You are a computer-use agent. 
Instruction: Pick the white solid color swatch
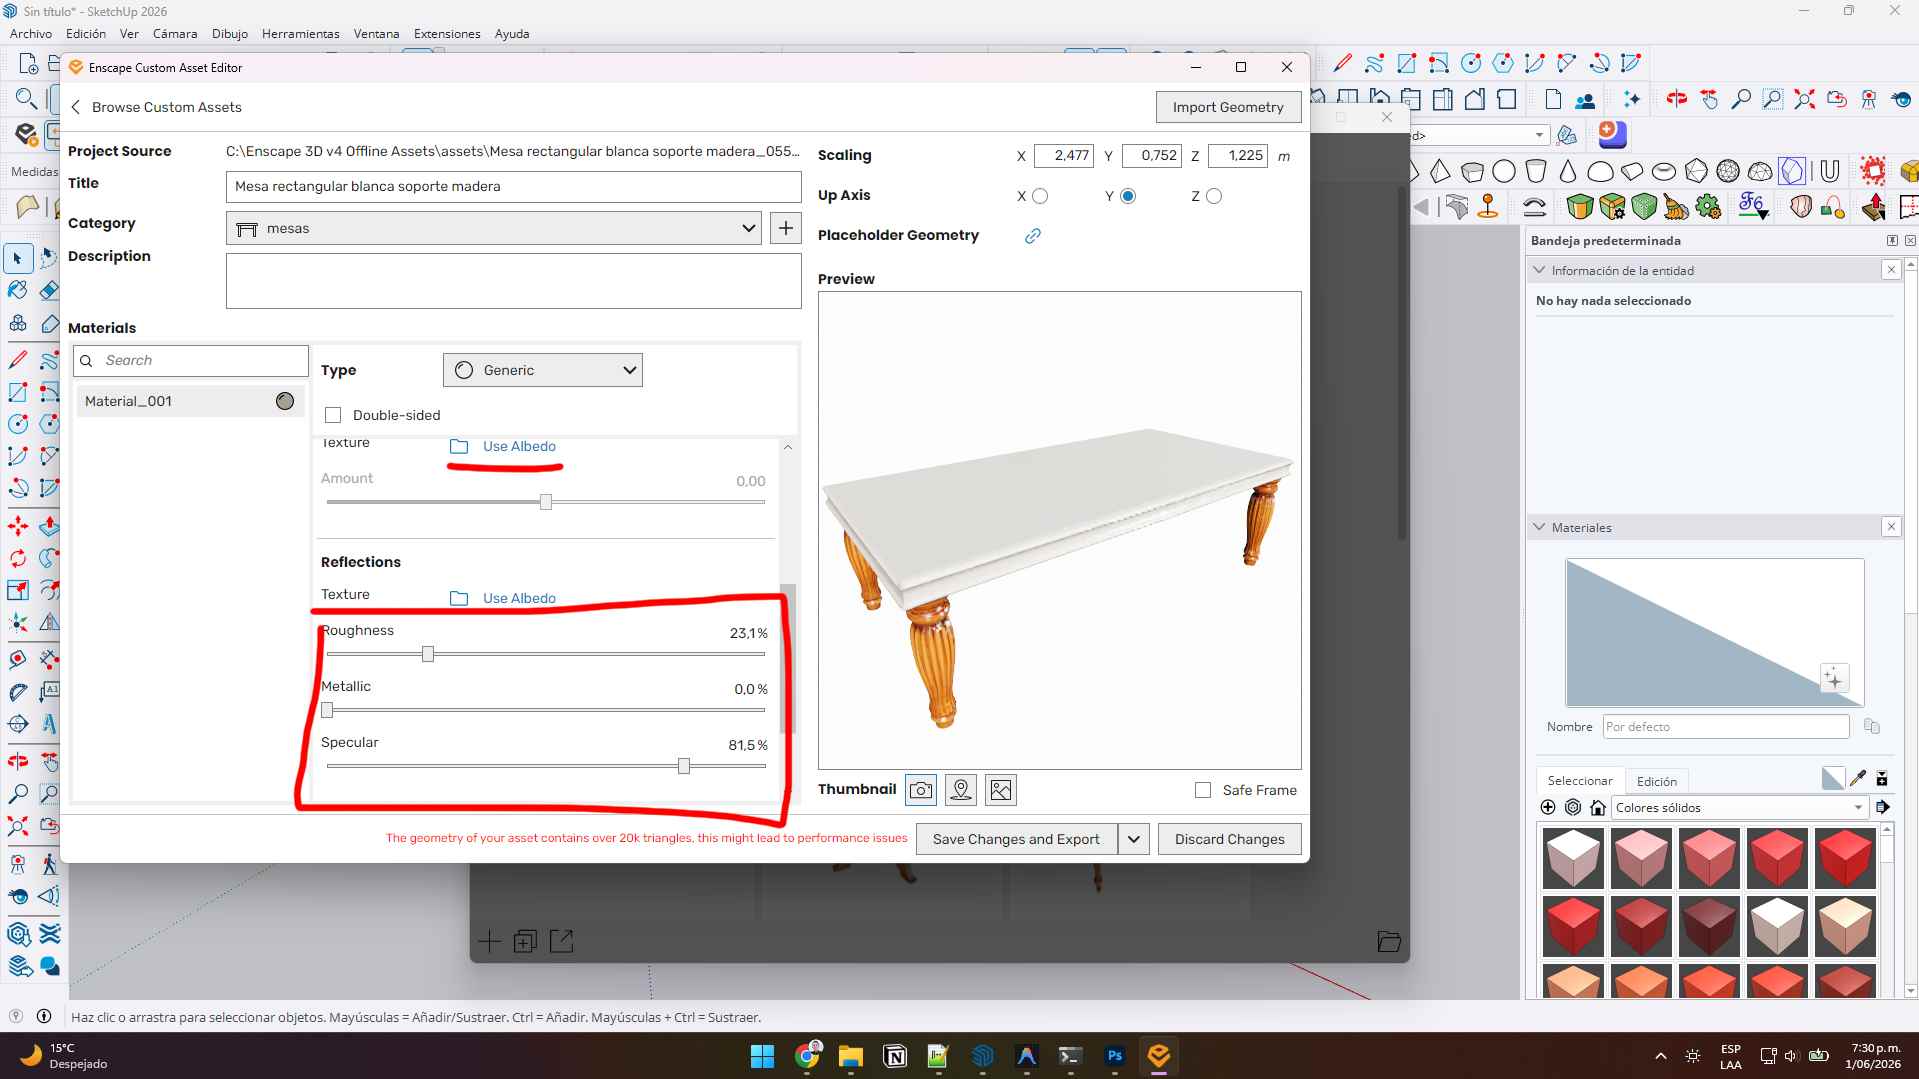click(1573, 857)
